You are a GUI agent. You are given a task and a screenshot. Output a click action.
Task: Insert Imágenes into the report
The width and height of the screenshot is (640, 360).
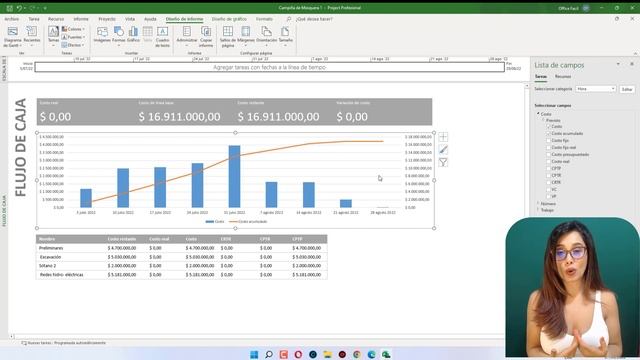point(102,35)
